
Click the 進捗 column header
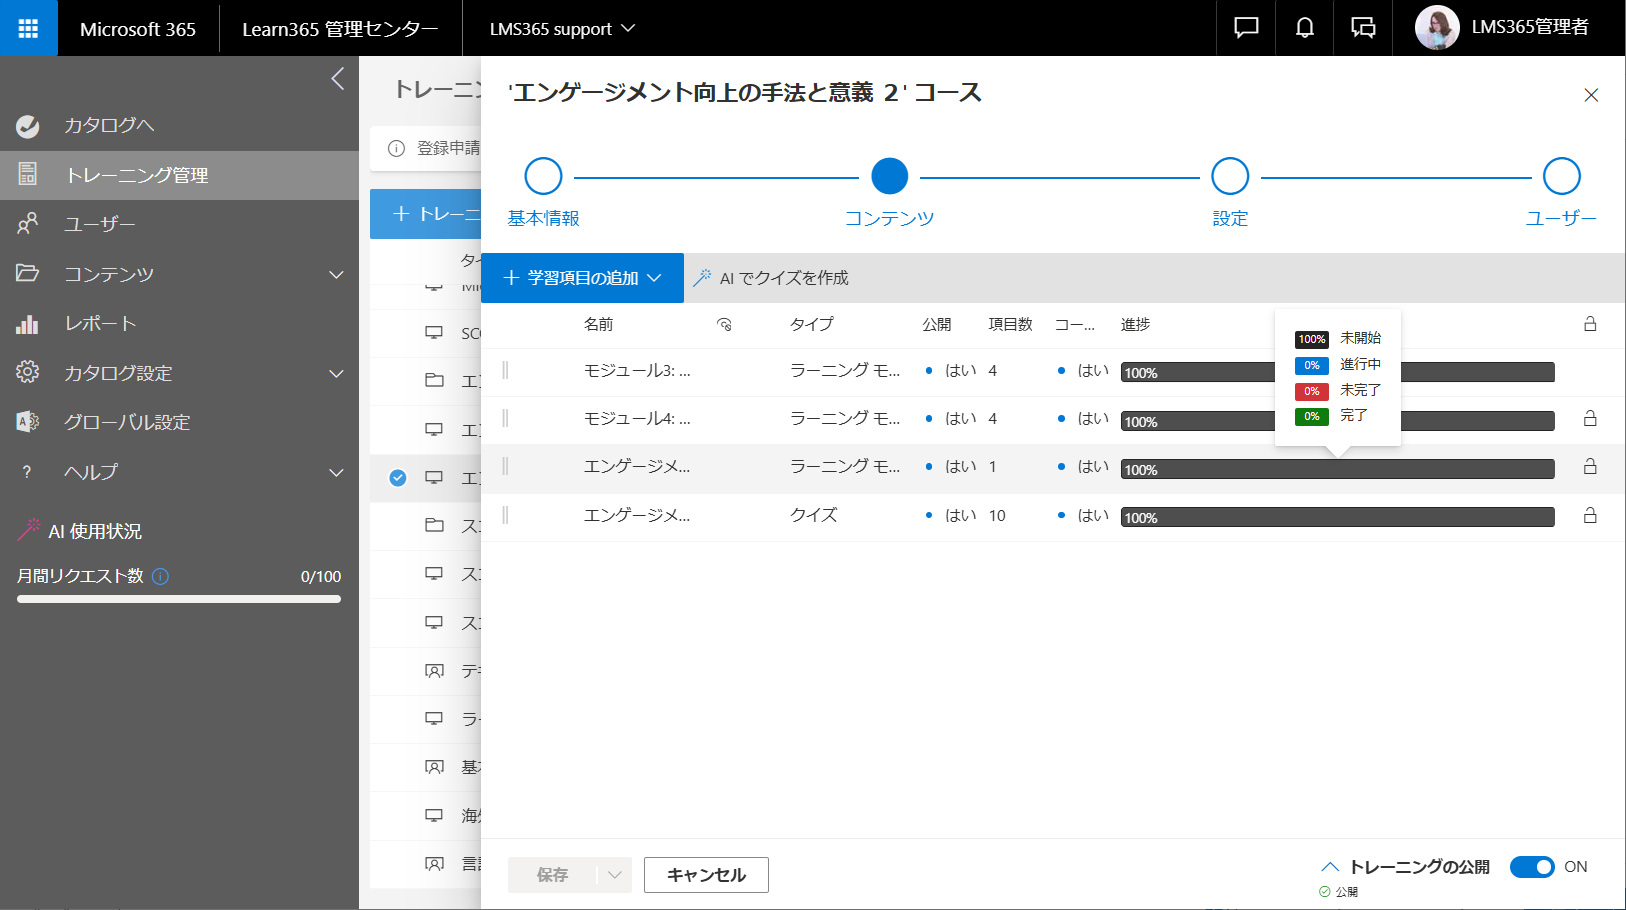[x=1136, y=324]
